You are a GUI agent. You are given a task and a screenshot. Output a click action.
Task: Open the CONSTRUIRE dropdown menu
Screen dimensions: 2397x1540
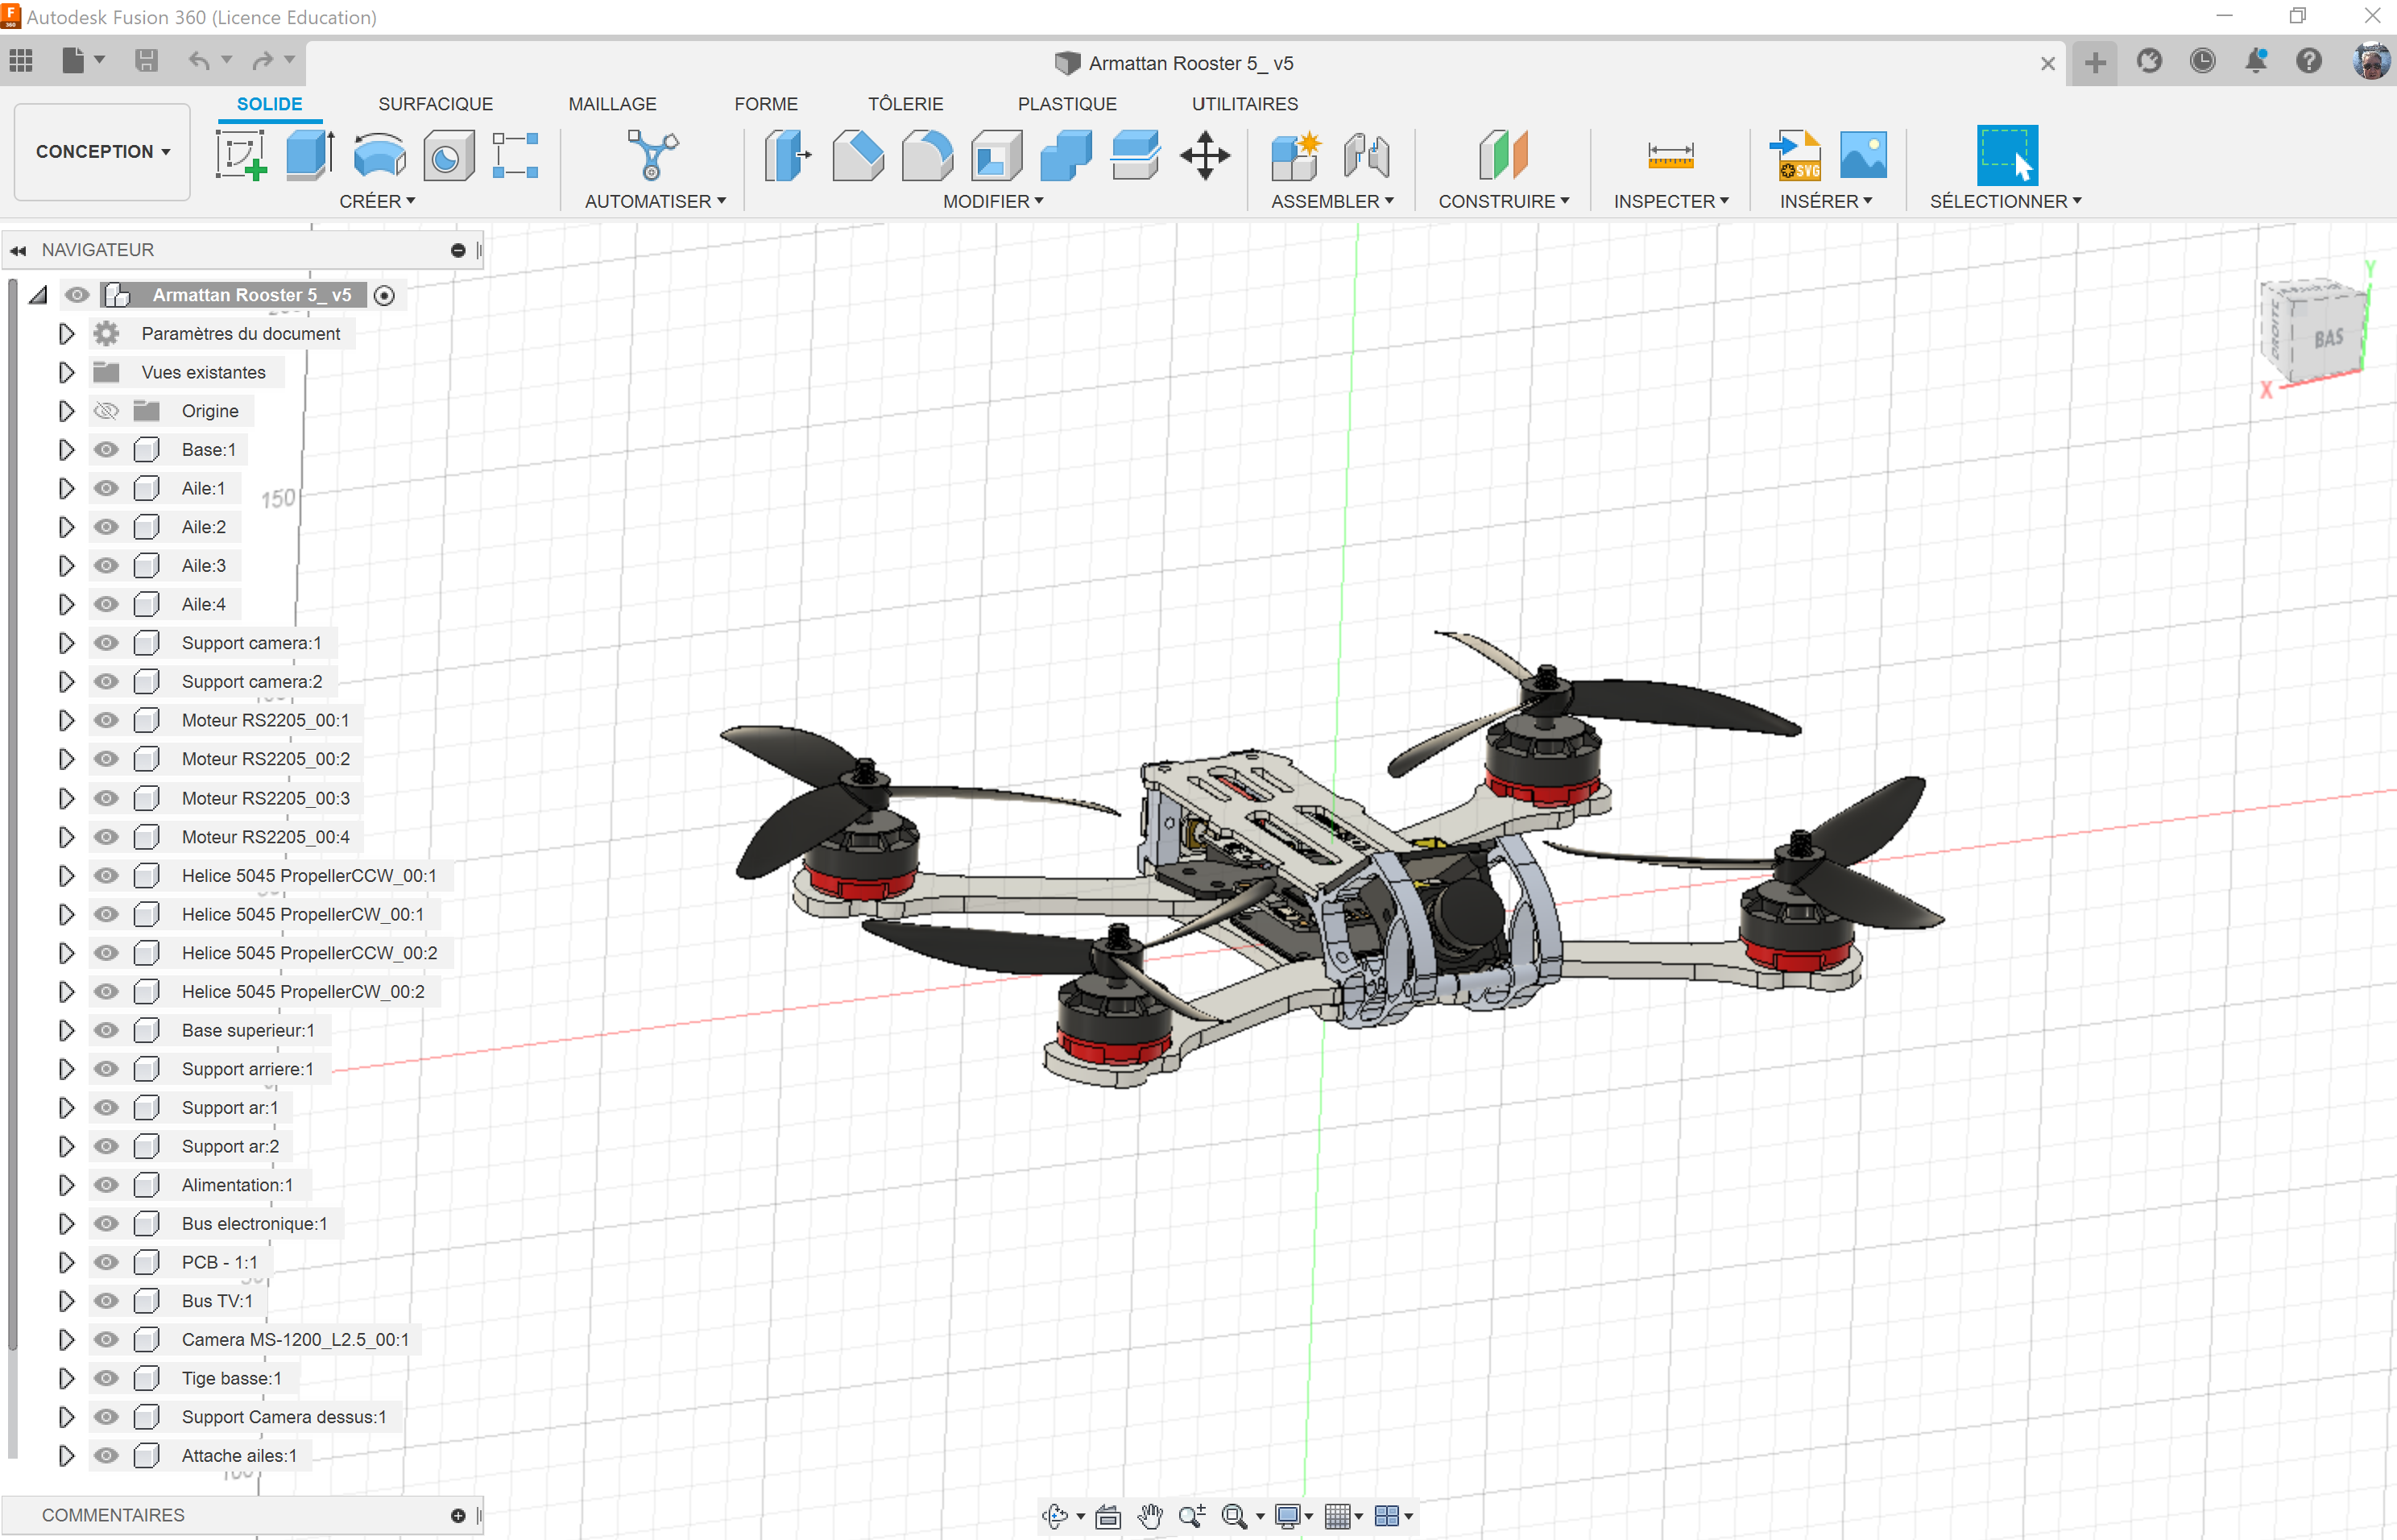pos(1503,201)
